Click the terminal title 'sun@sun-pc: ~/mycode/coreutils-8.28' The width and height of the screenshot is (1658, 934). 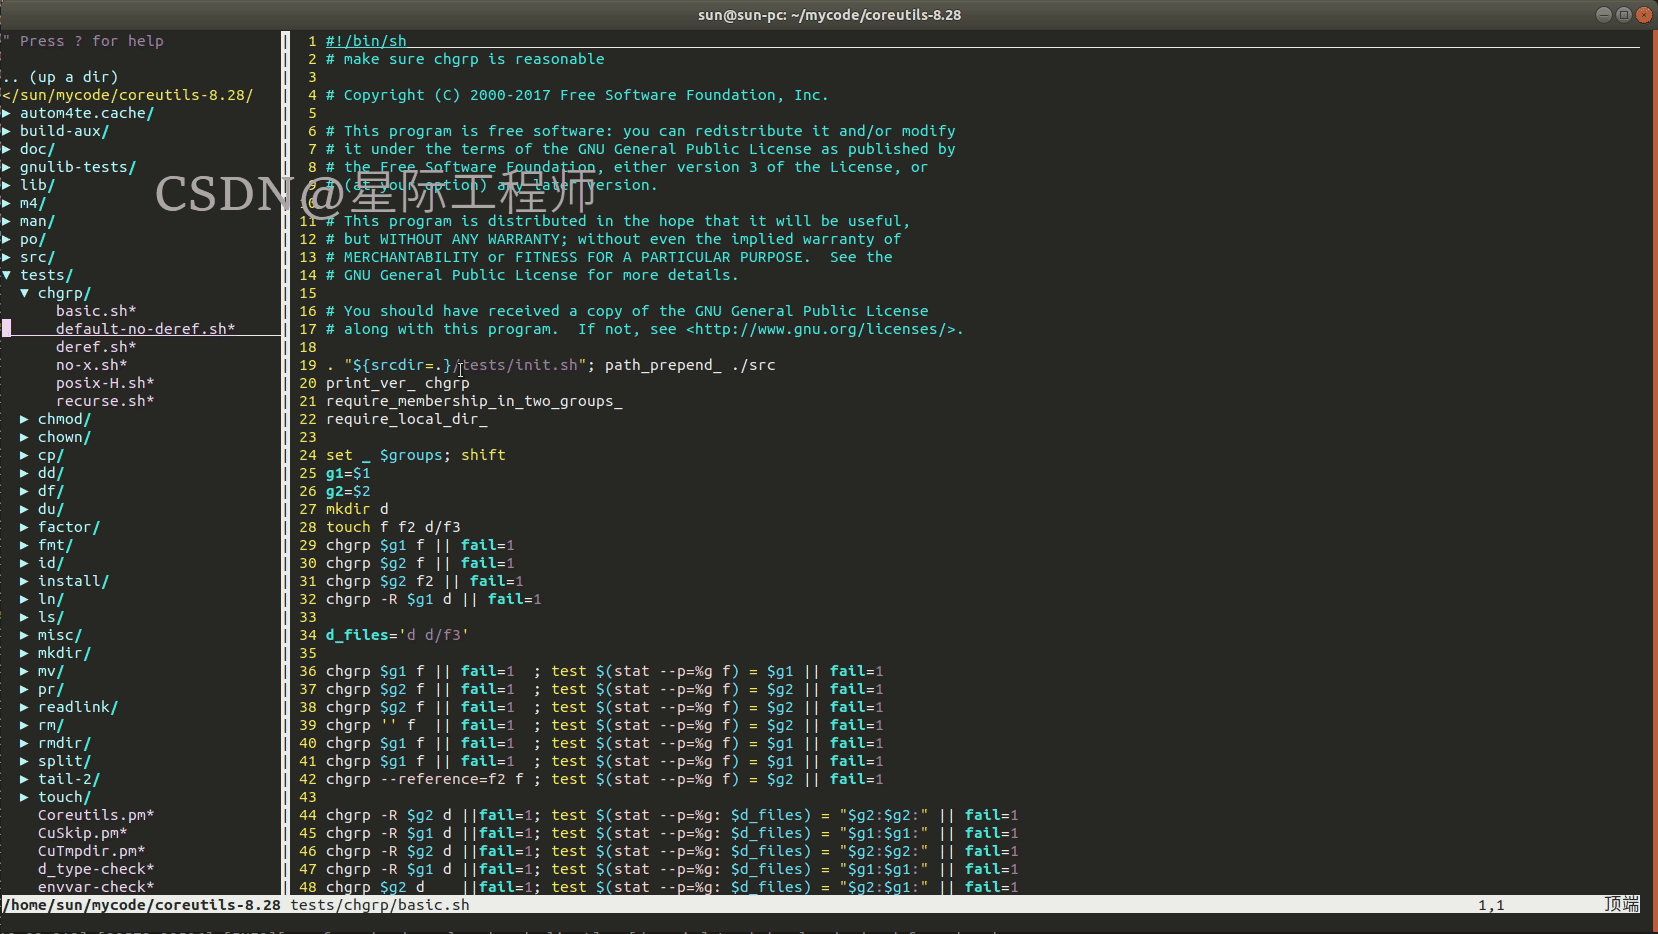tap(829, 14)
